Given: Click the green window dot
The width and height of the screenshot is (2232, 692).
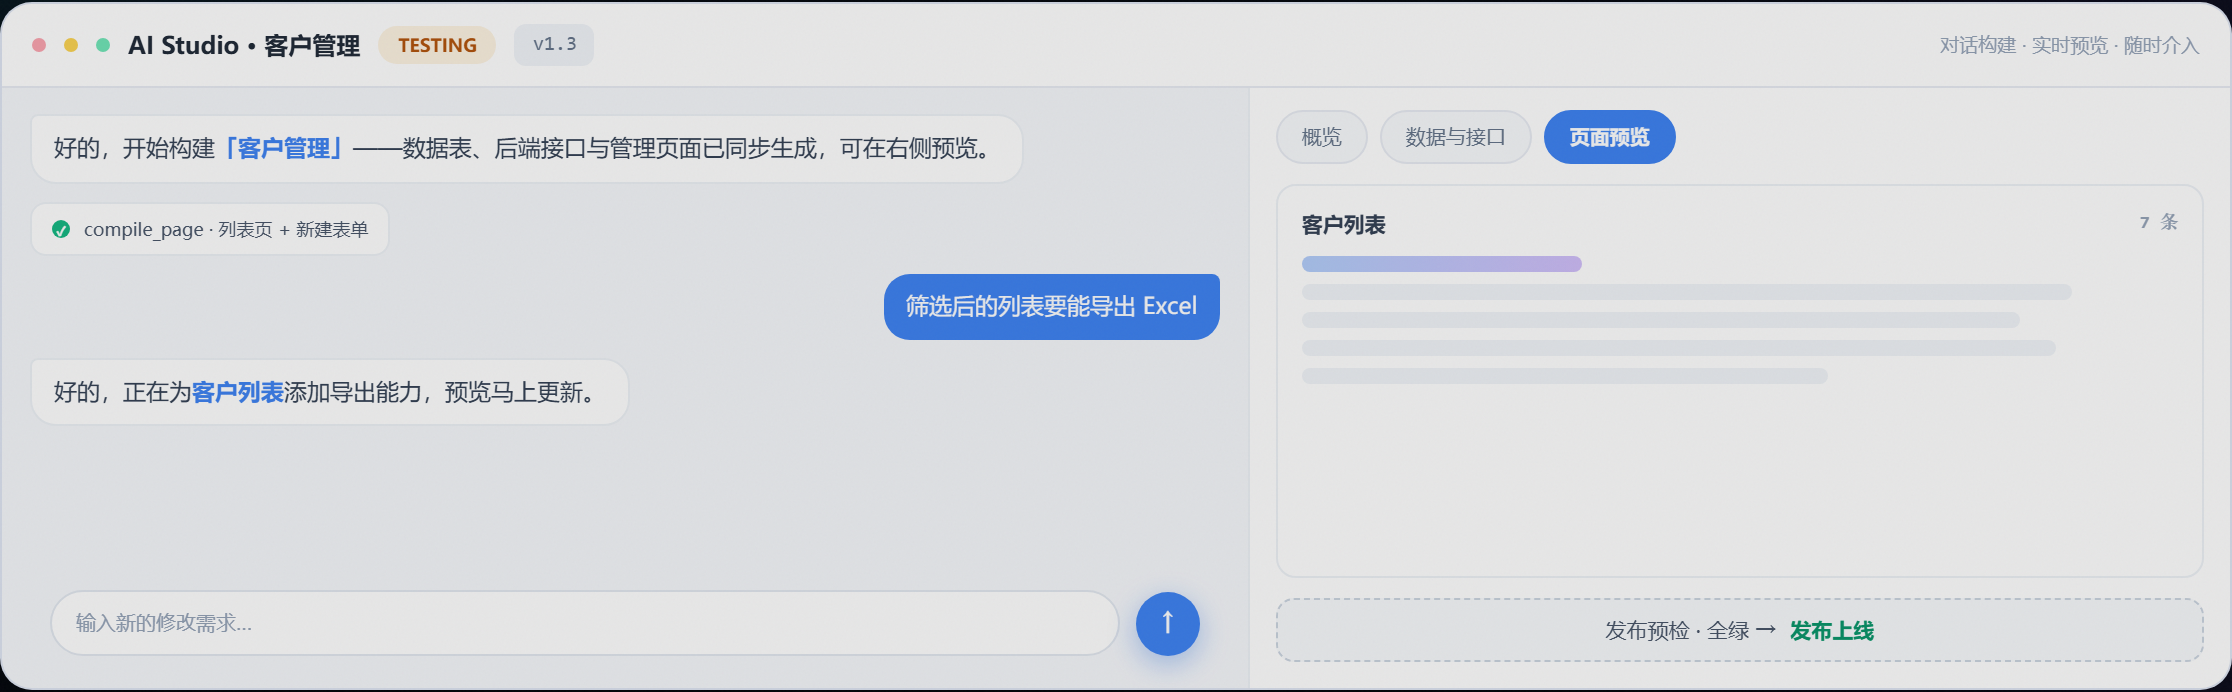Looking at the screenshot, I should point(103,45).
